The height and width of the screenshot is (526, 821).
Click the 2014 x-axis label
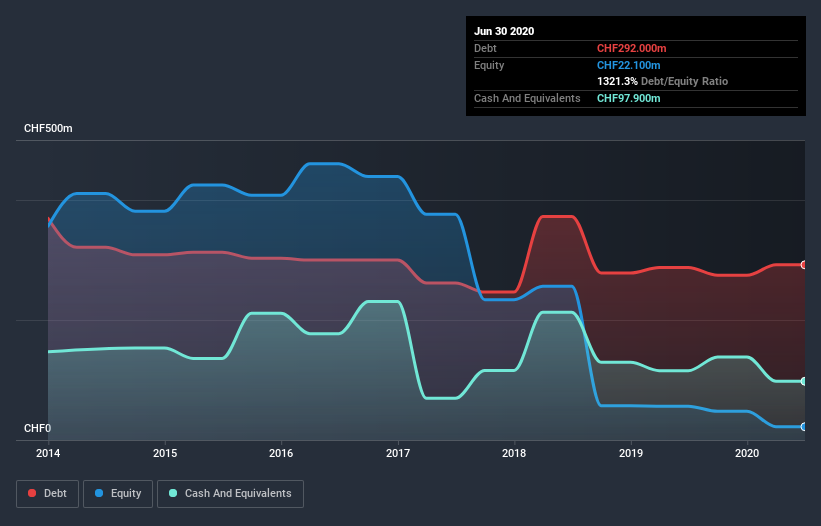pos(48,453)
